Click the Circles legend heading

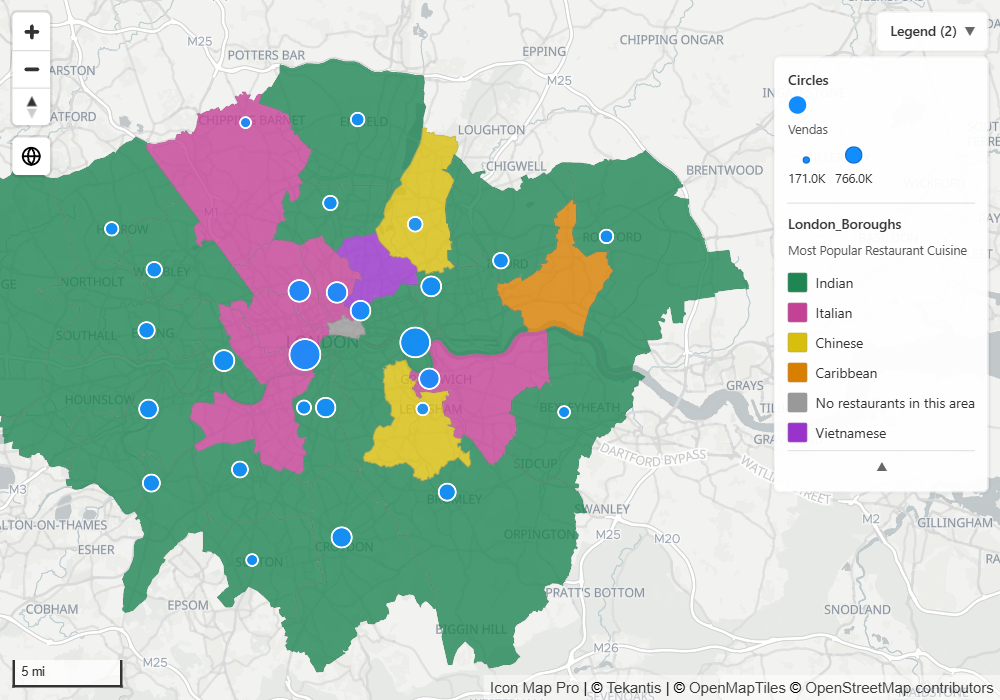tap(808, 80)
